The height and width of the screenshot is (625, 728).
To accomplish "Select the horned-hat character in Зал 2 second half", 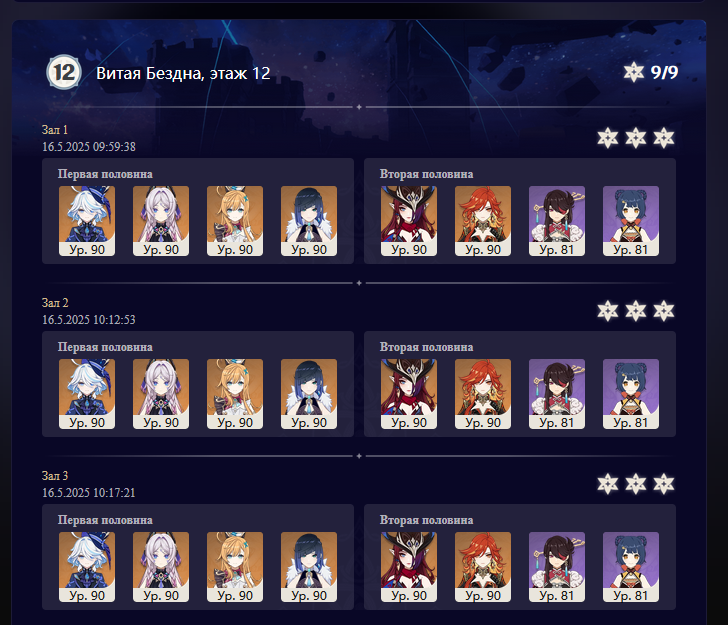I will (409, 394).
